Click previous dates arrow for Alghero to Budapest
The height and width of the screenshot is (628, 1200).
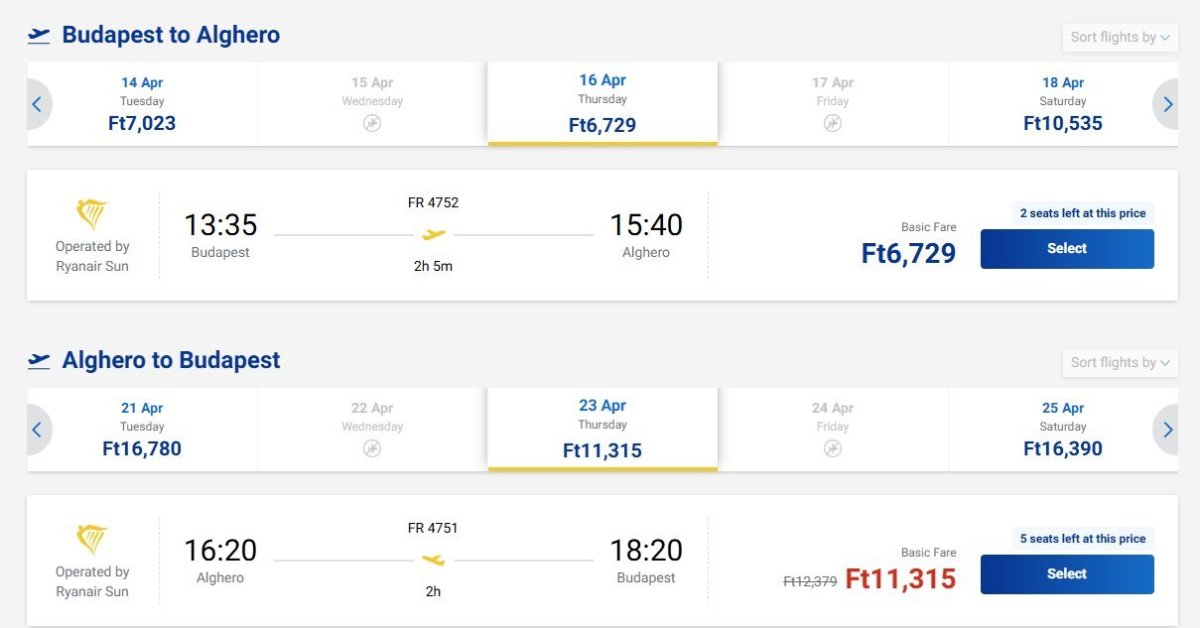(x=37, y=430)
